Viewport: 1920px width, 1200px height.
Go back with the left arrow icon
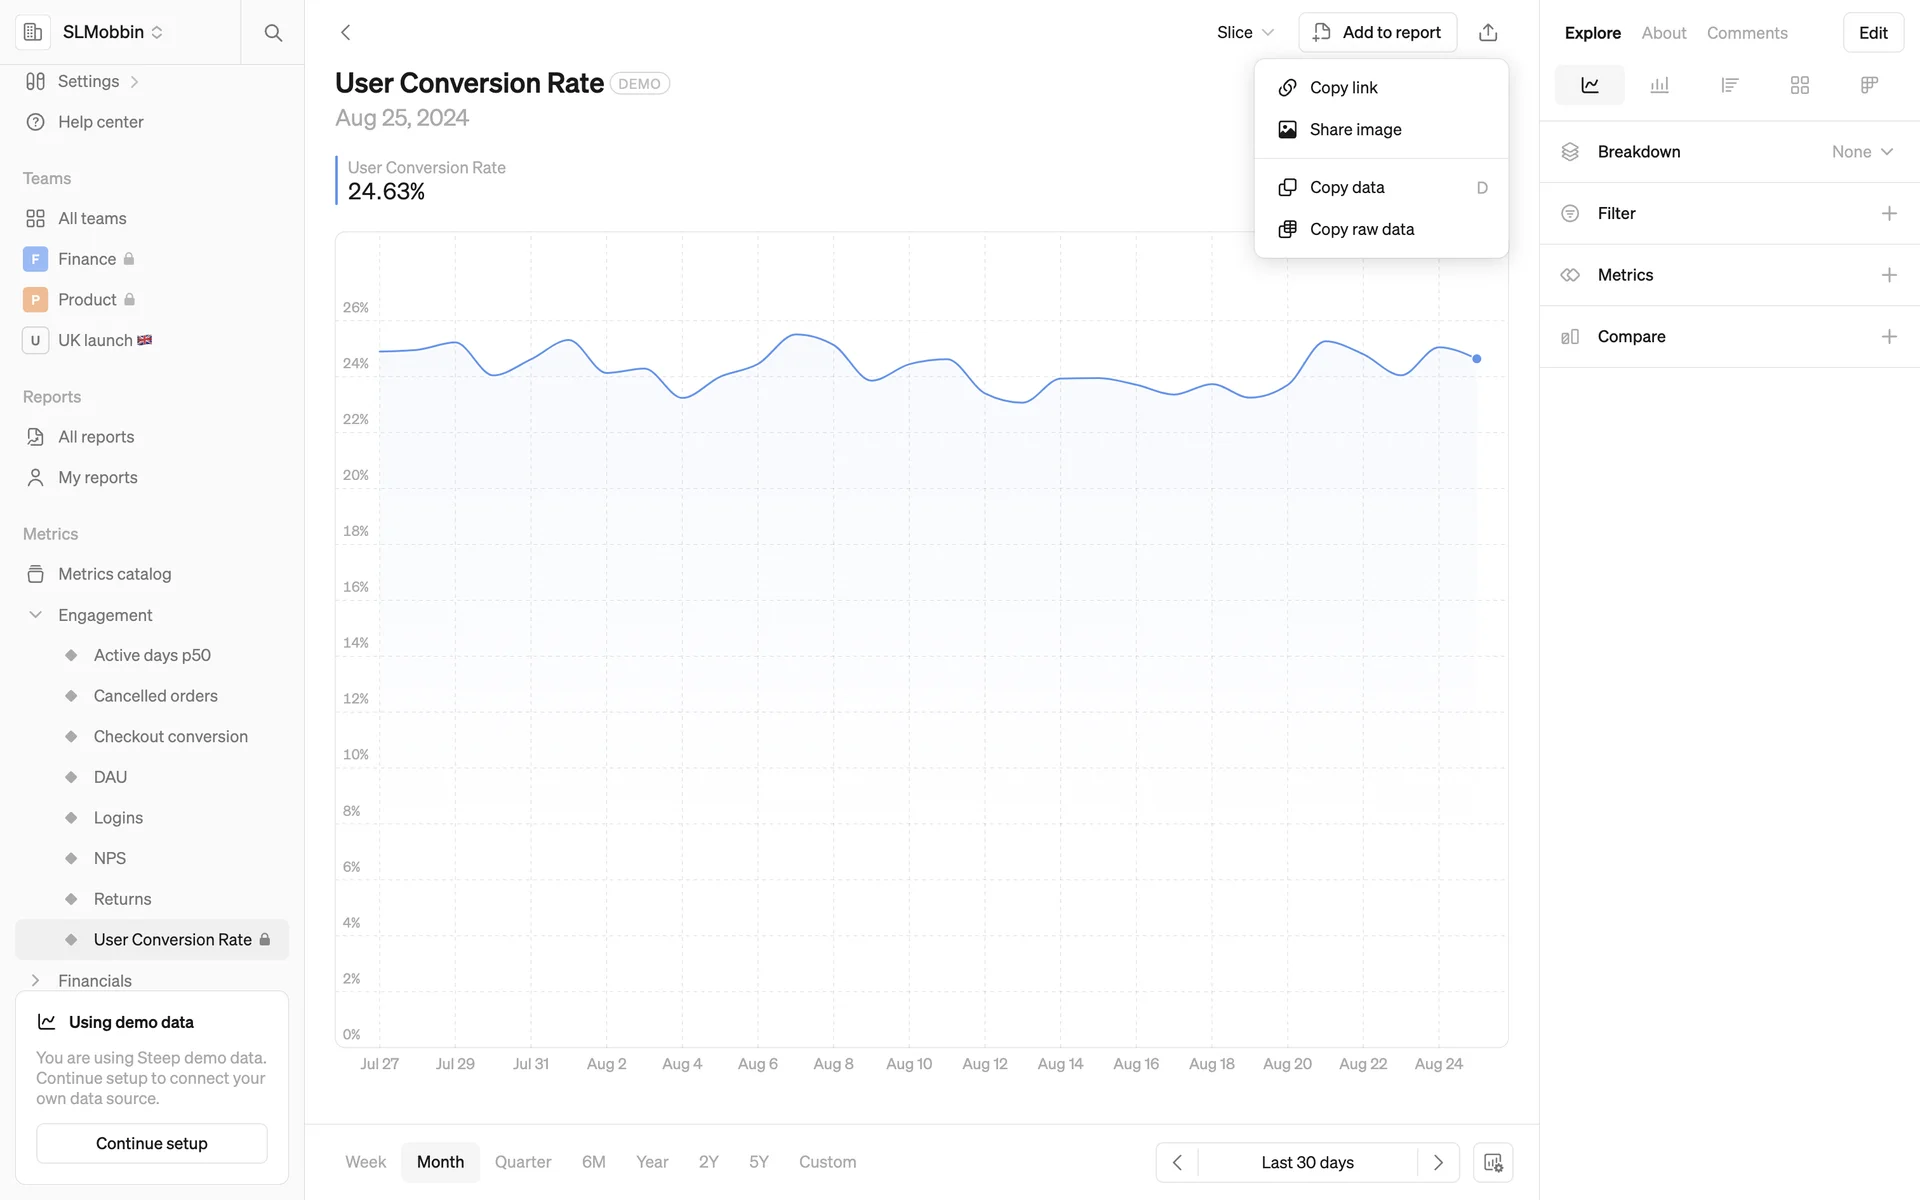[346, 32]
